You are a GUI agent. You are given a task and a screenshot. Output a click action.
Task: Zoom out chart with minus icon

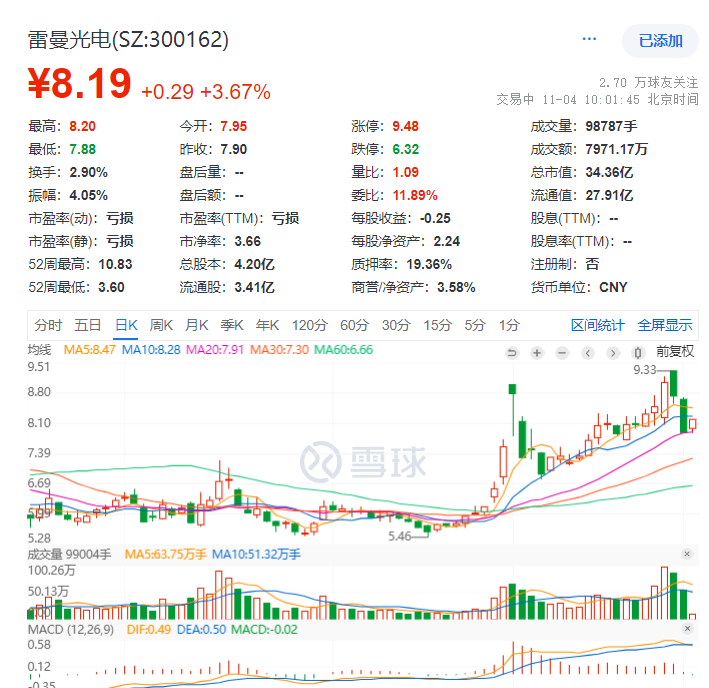[562, 353]
